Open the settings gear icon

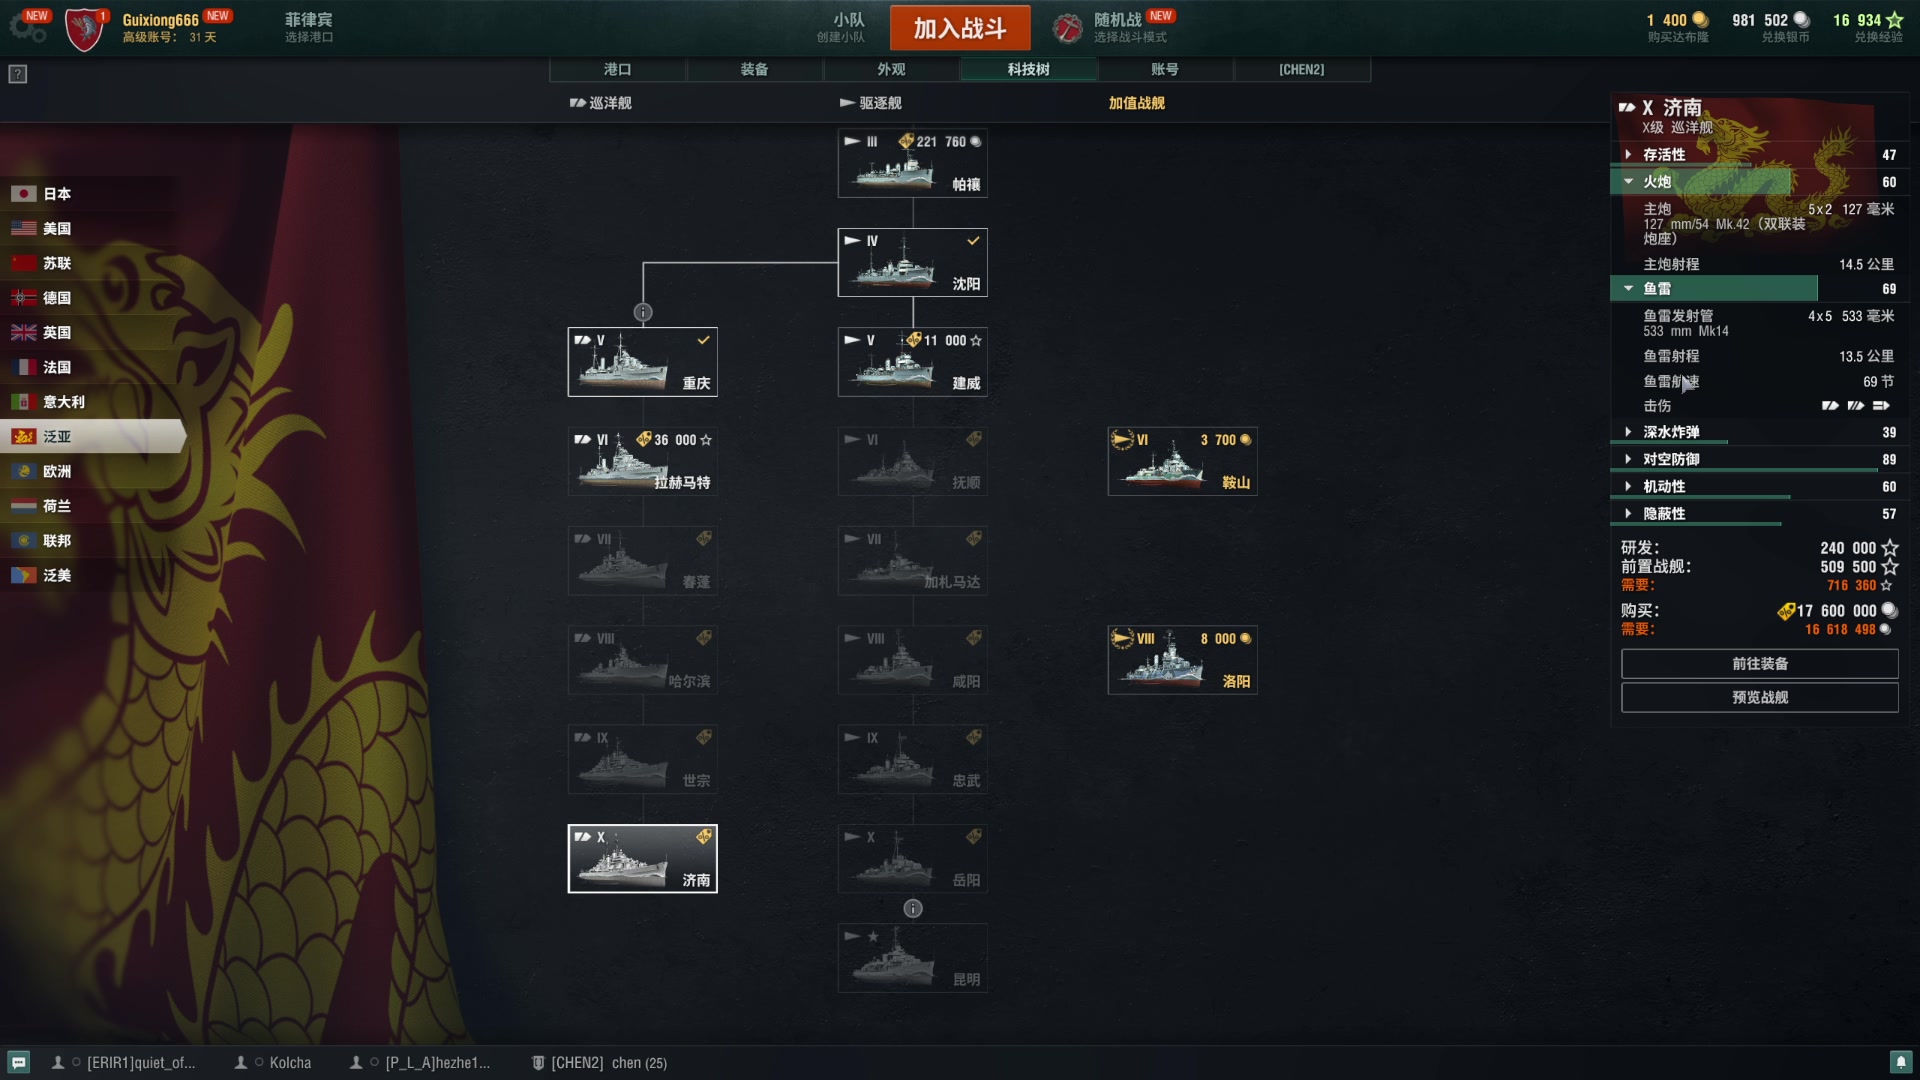point(27,28)
